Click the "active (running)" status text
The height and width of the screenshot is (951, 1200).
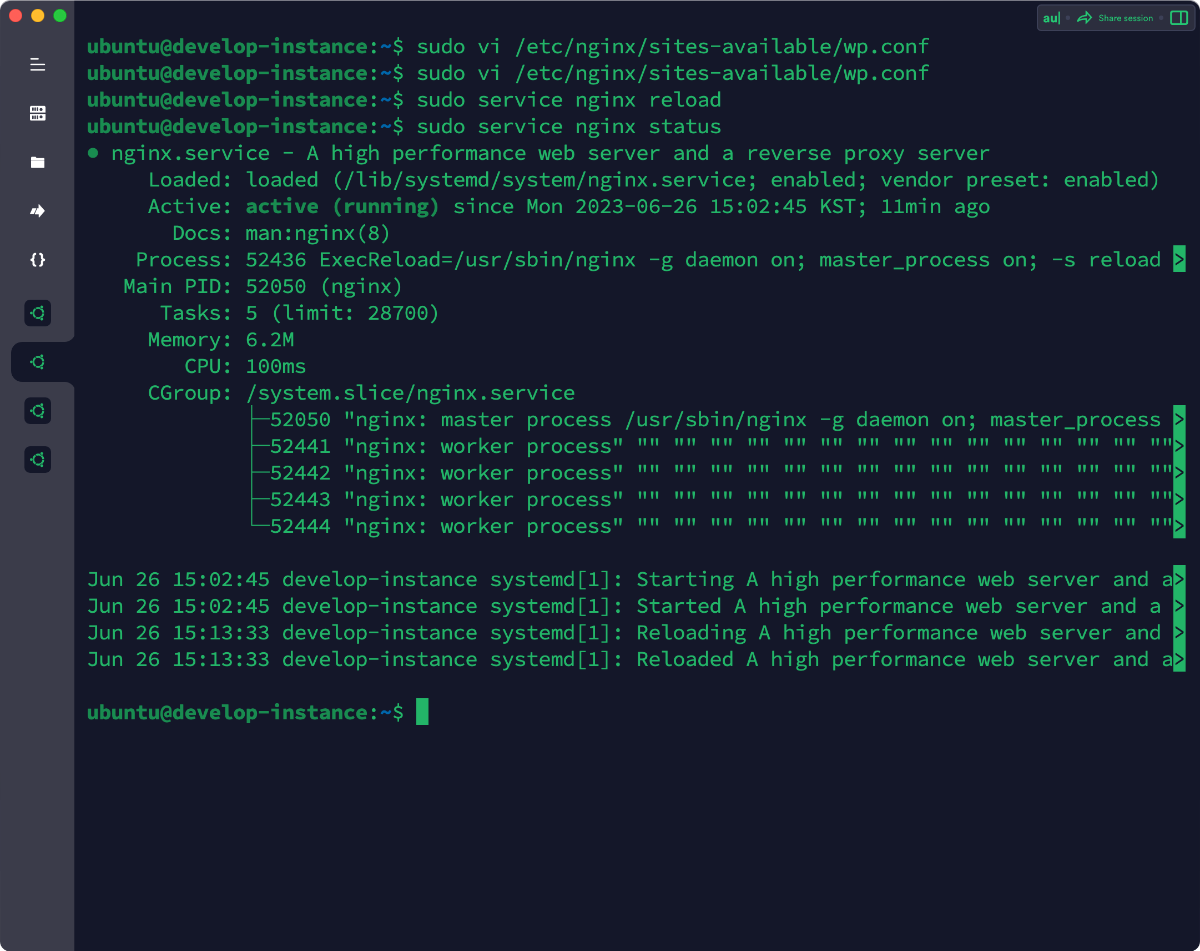tap(343, 207)
